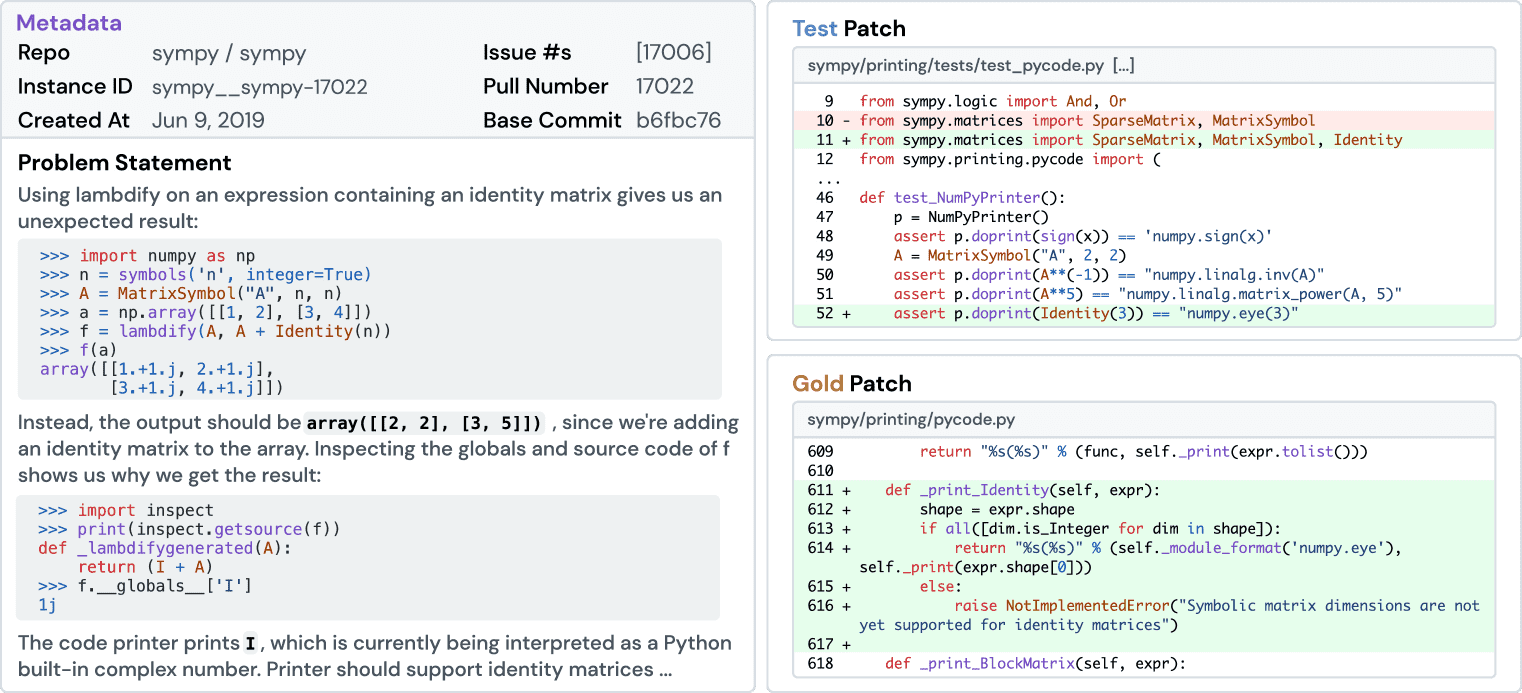Expand the collapsed '...' lines in Test Patch

click(x=827, y=179)
